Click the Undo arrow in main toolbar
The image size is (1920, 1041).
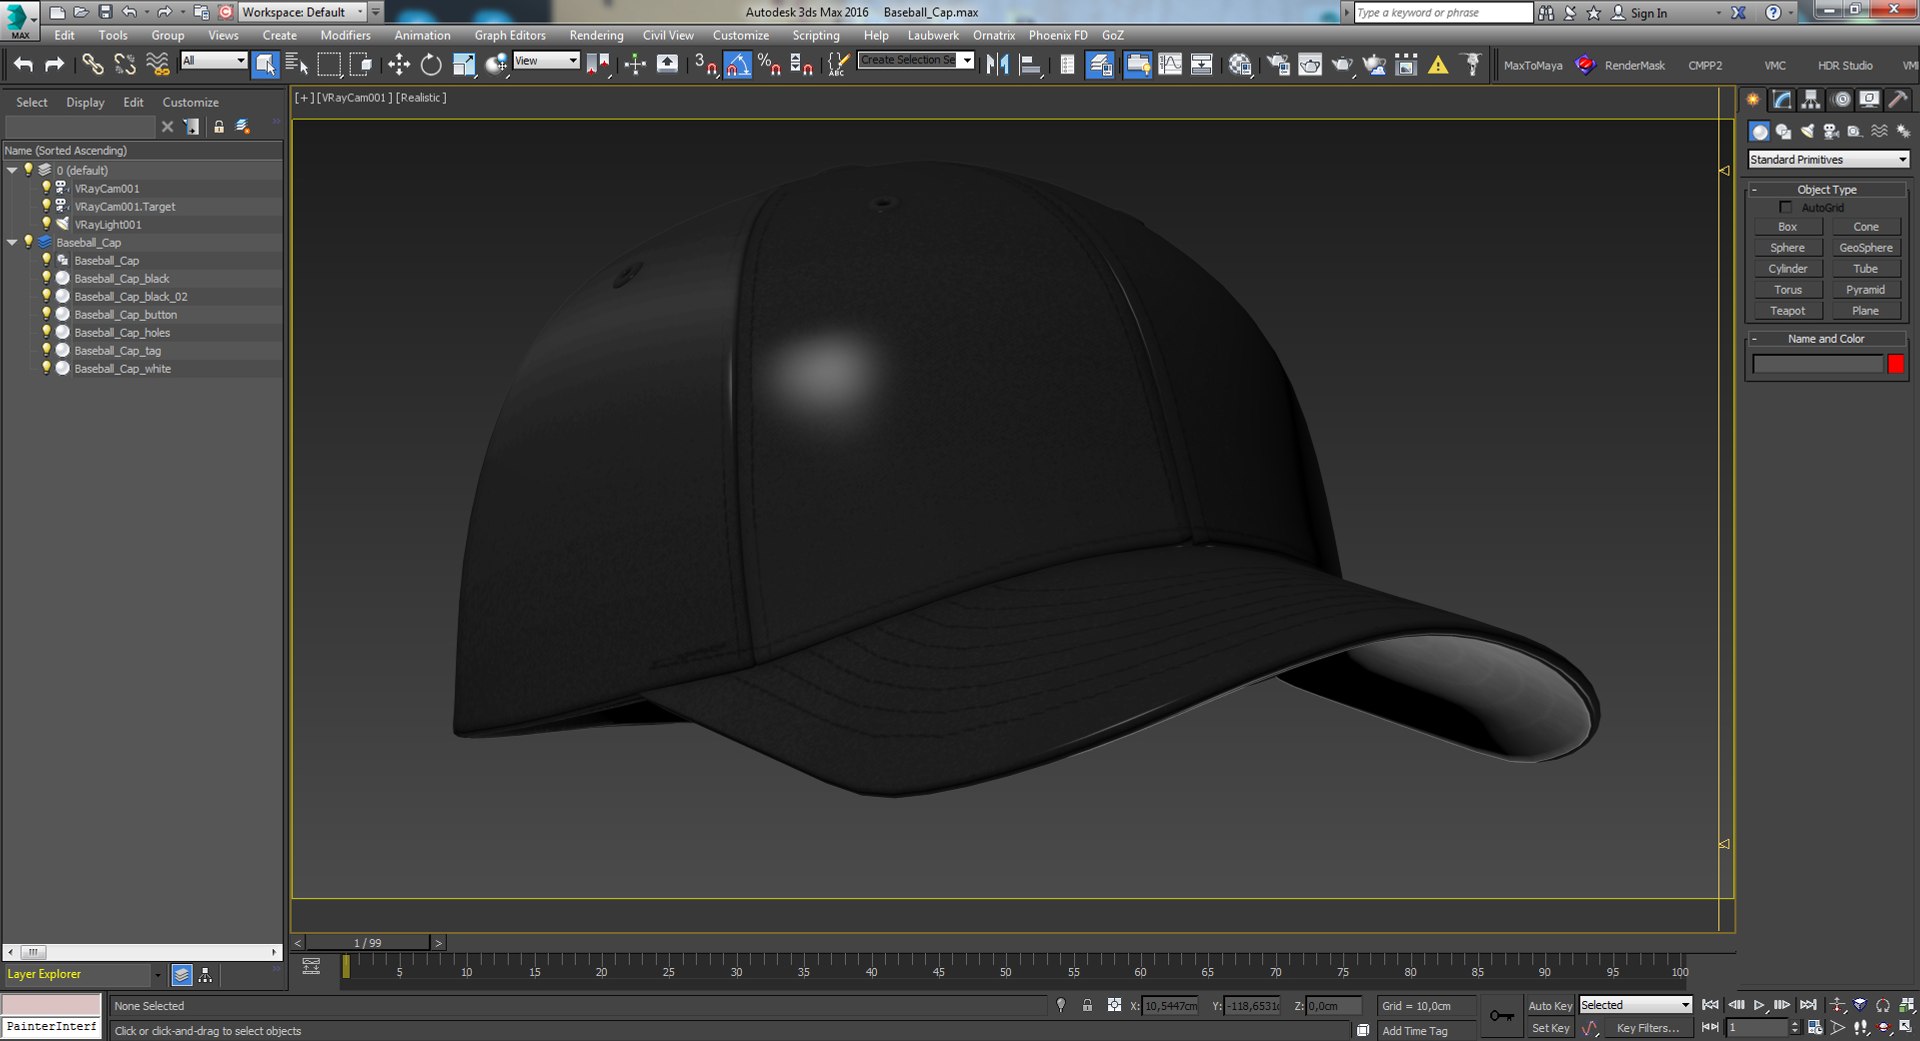[22, 65]
